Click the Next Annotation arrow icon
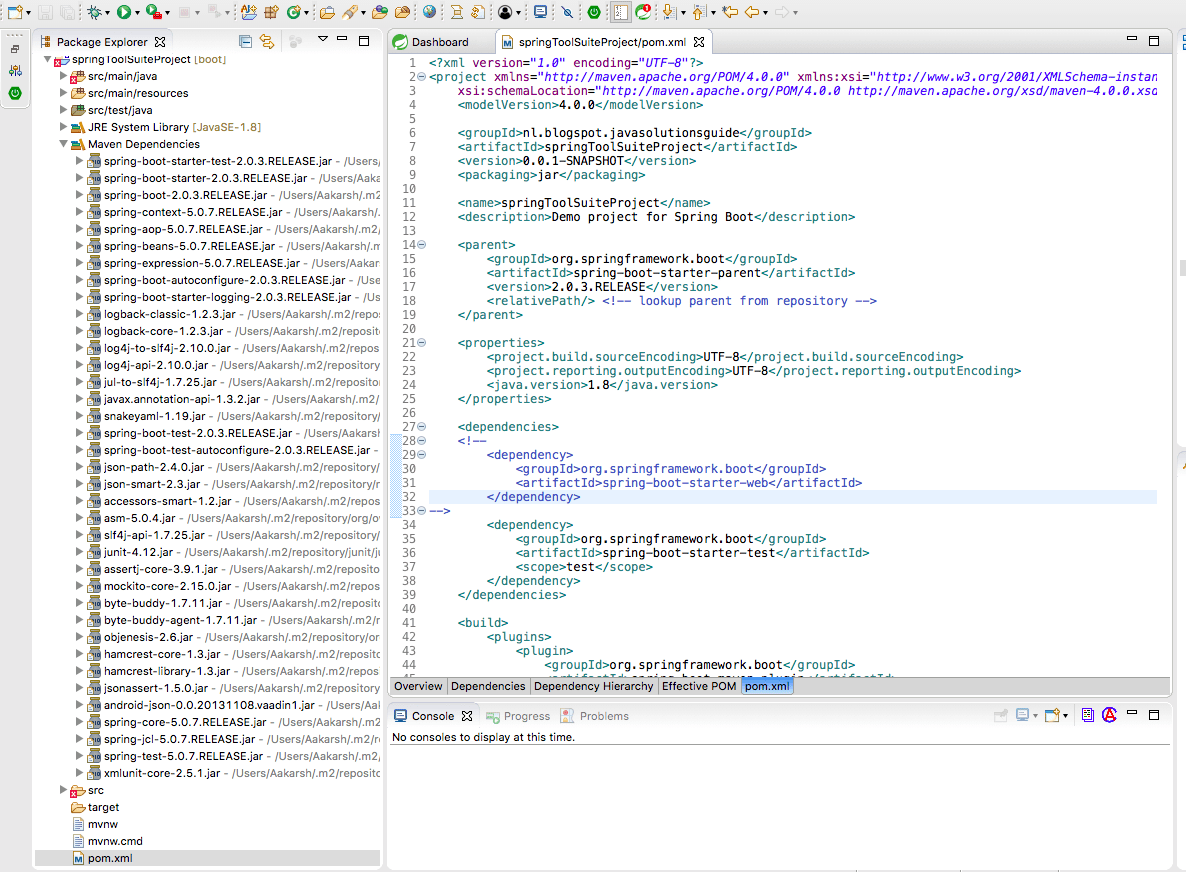1186x872 pixels. (669, 12)
